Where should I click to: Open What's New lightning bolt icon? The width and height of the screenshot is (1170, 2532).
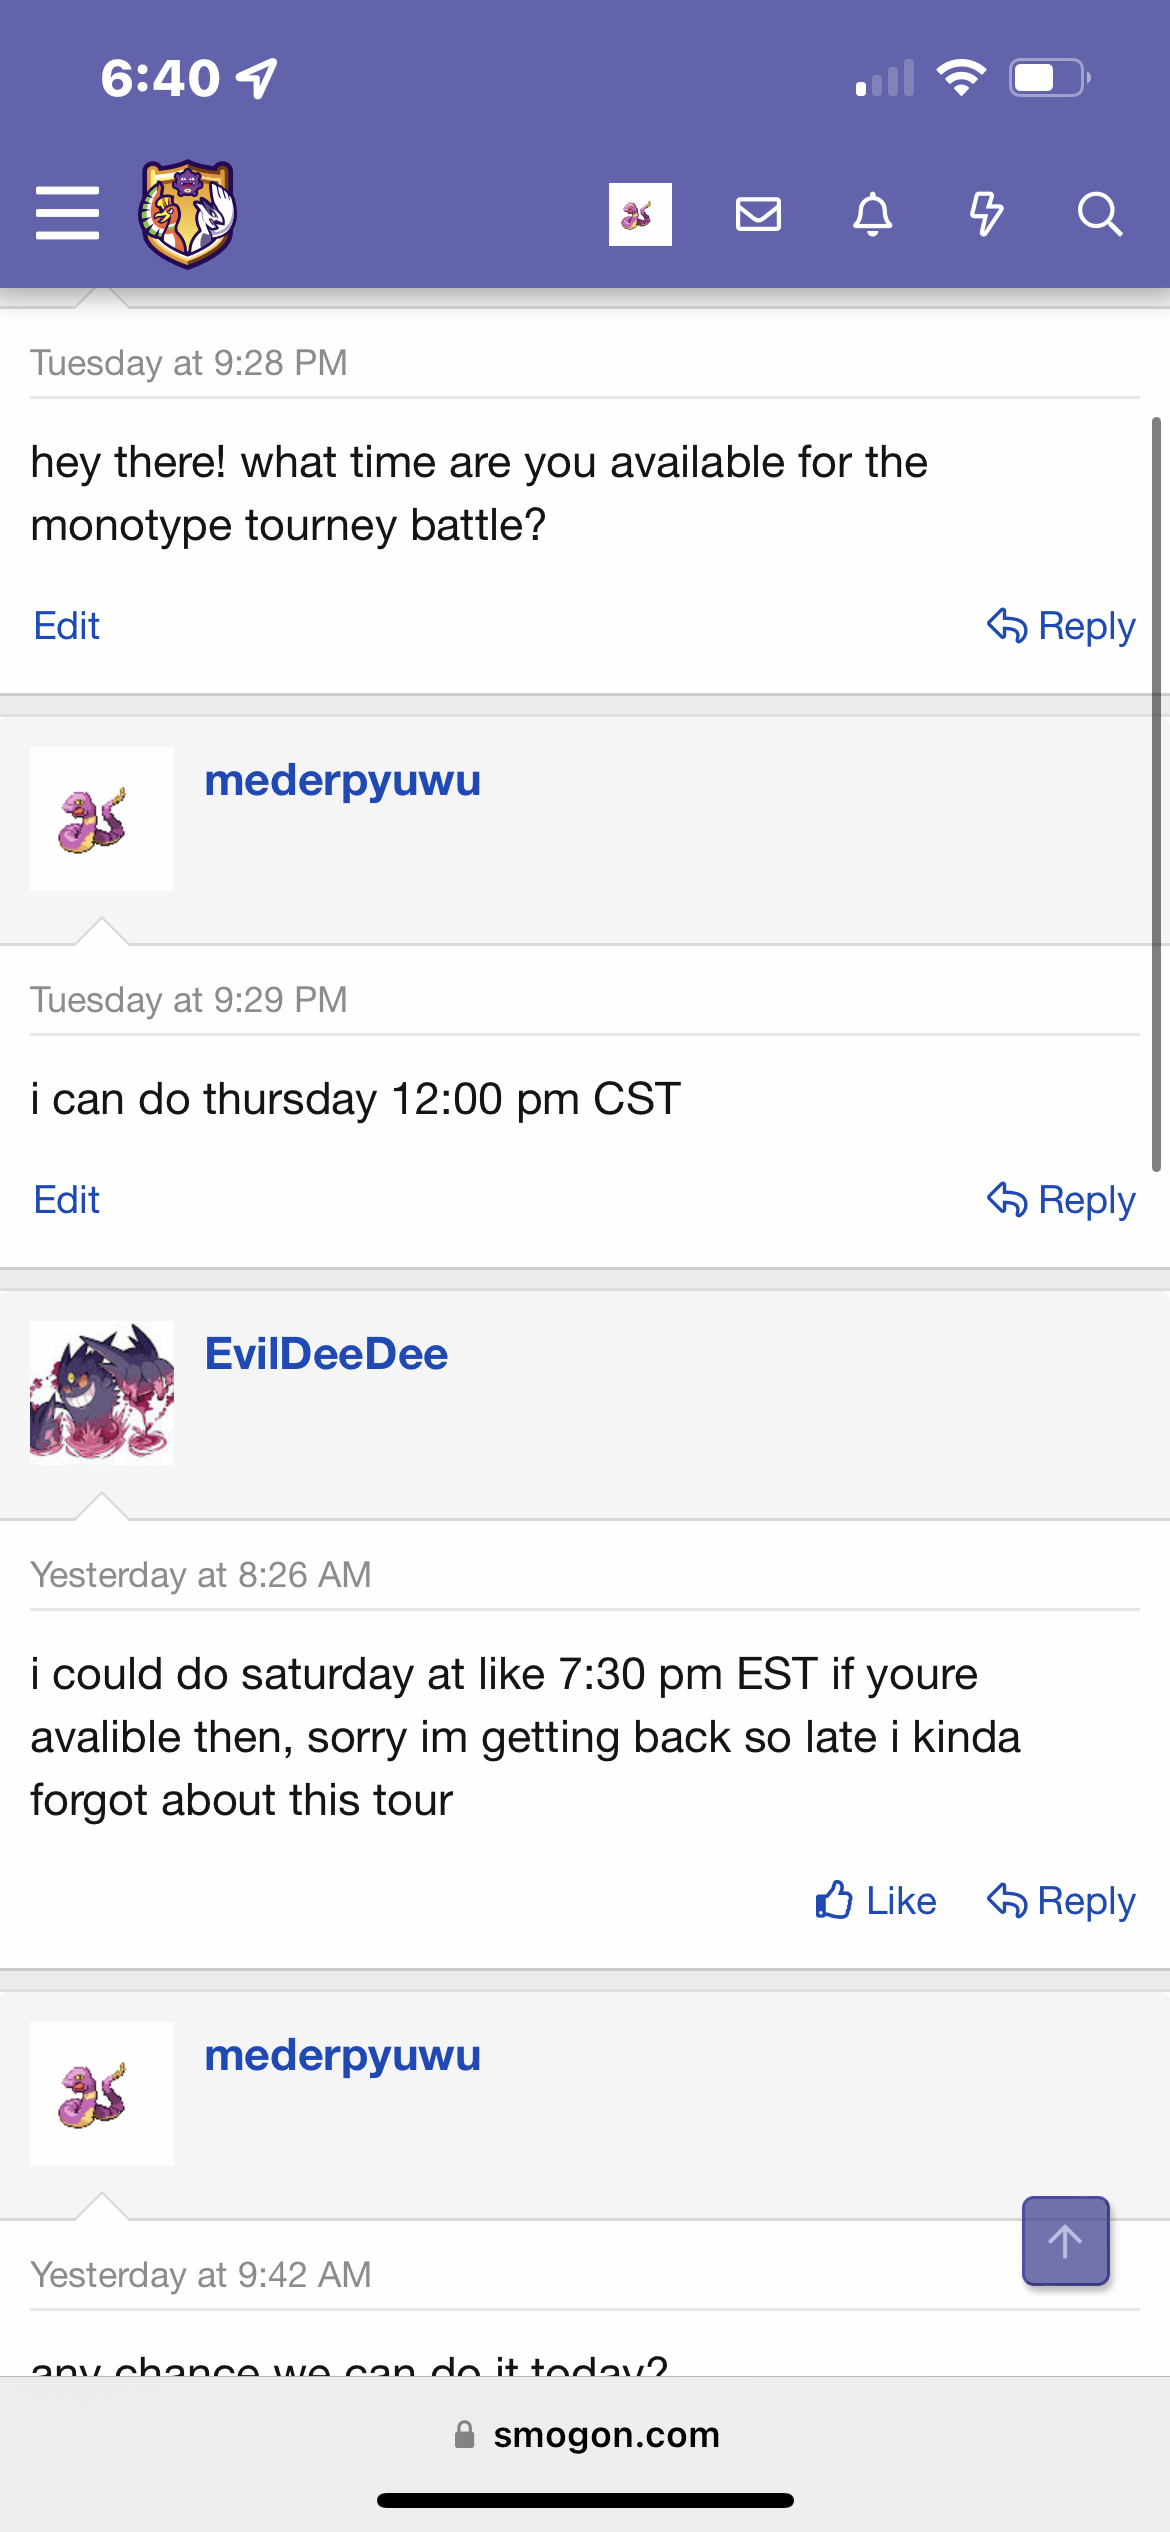(986, 214)
